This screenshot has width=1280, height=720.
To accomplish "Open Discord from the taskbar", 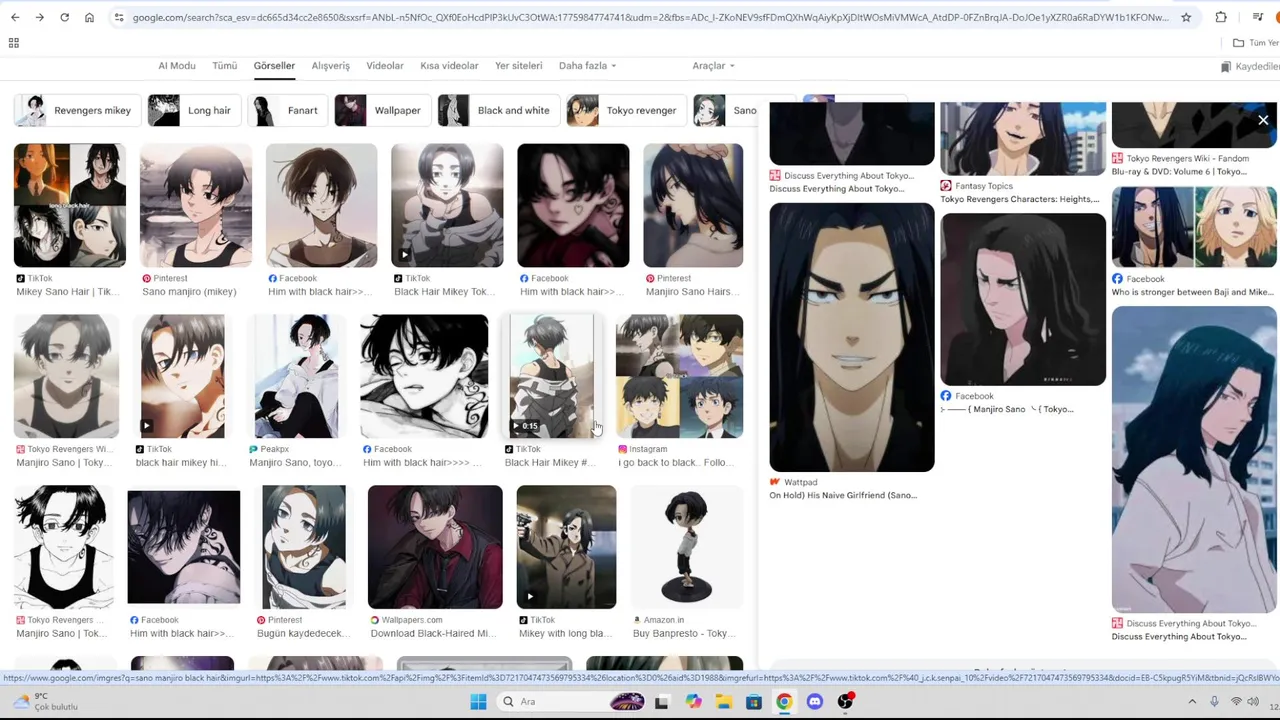I will pyautogui.click(x=815, y=701).
